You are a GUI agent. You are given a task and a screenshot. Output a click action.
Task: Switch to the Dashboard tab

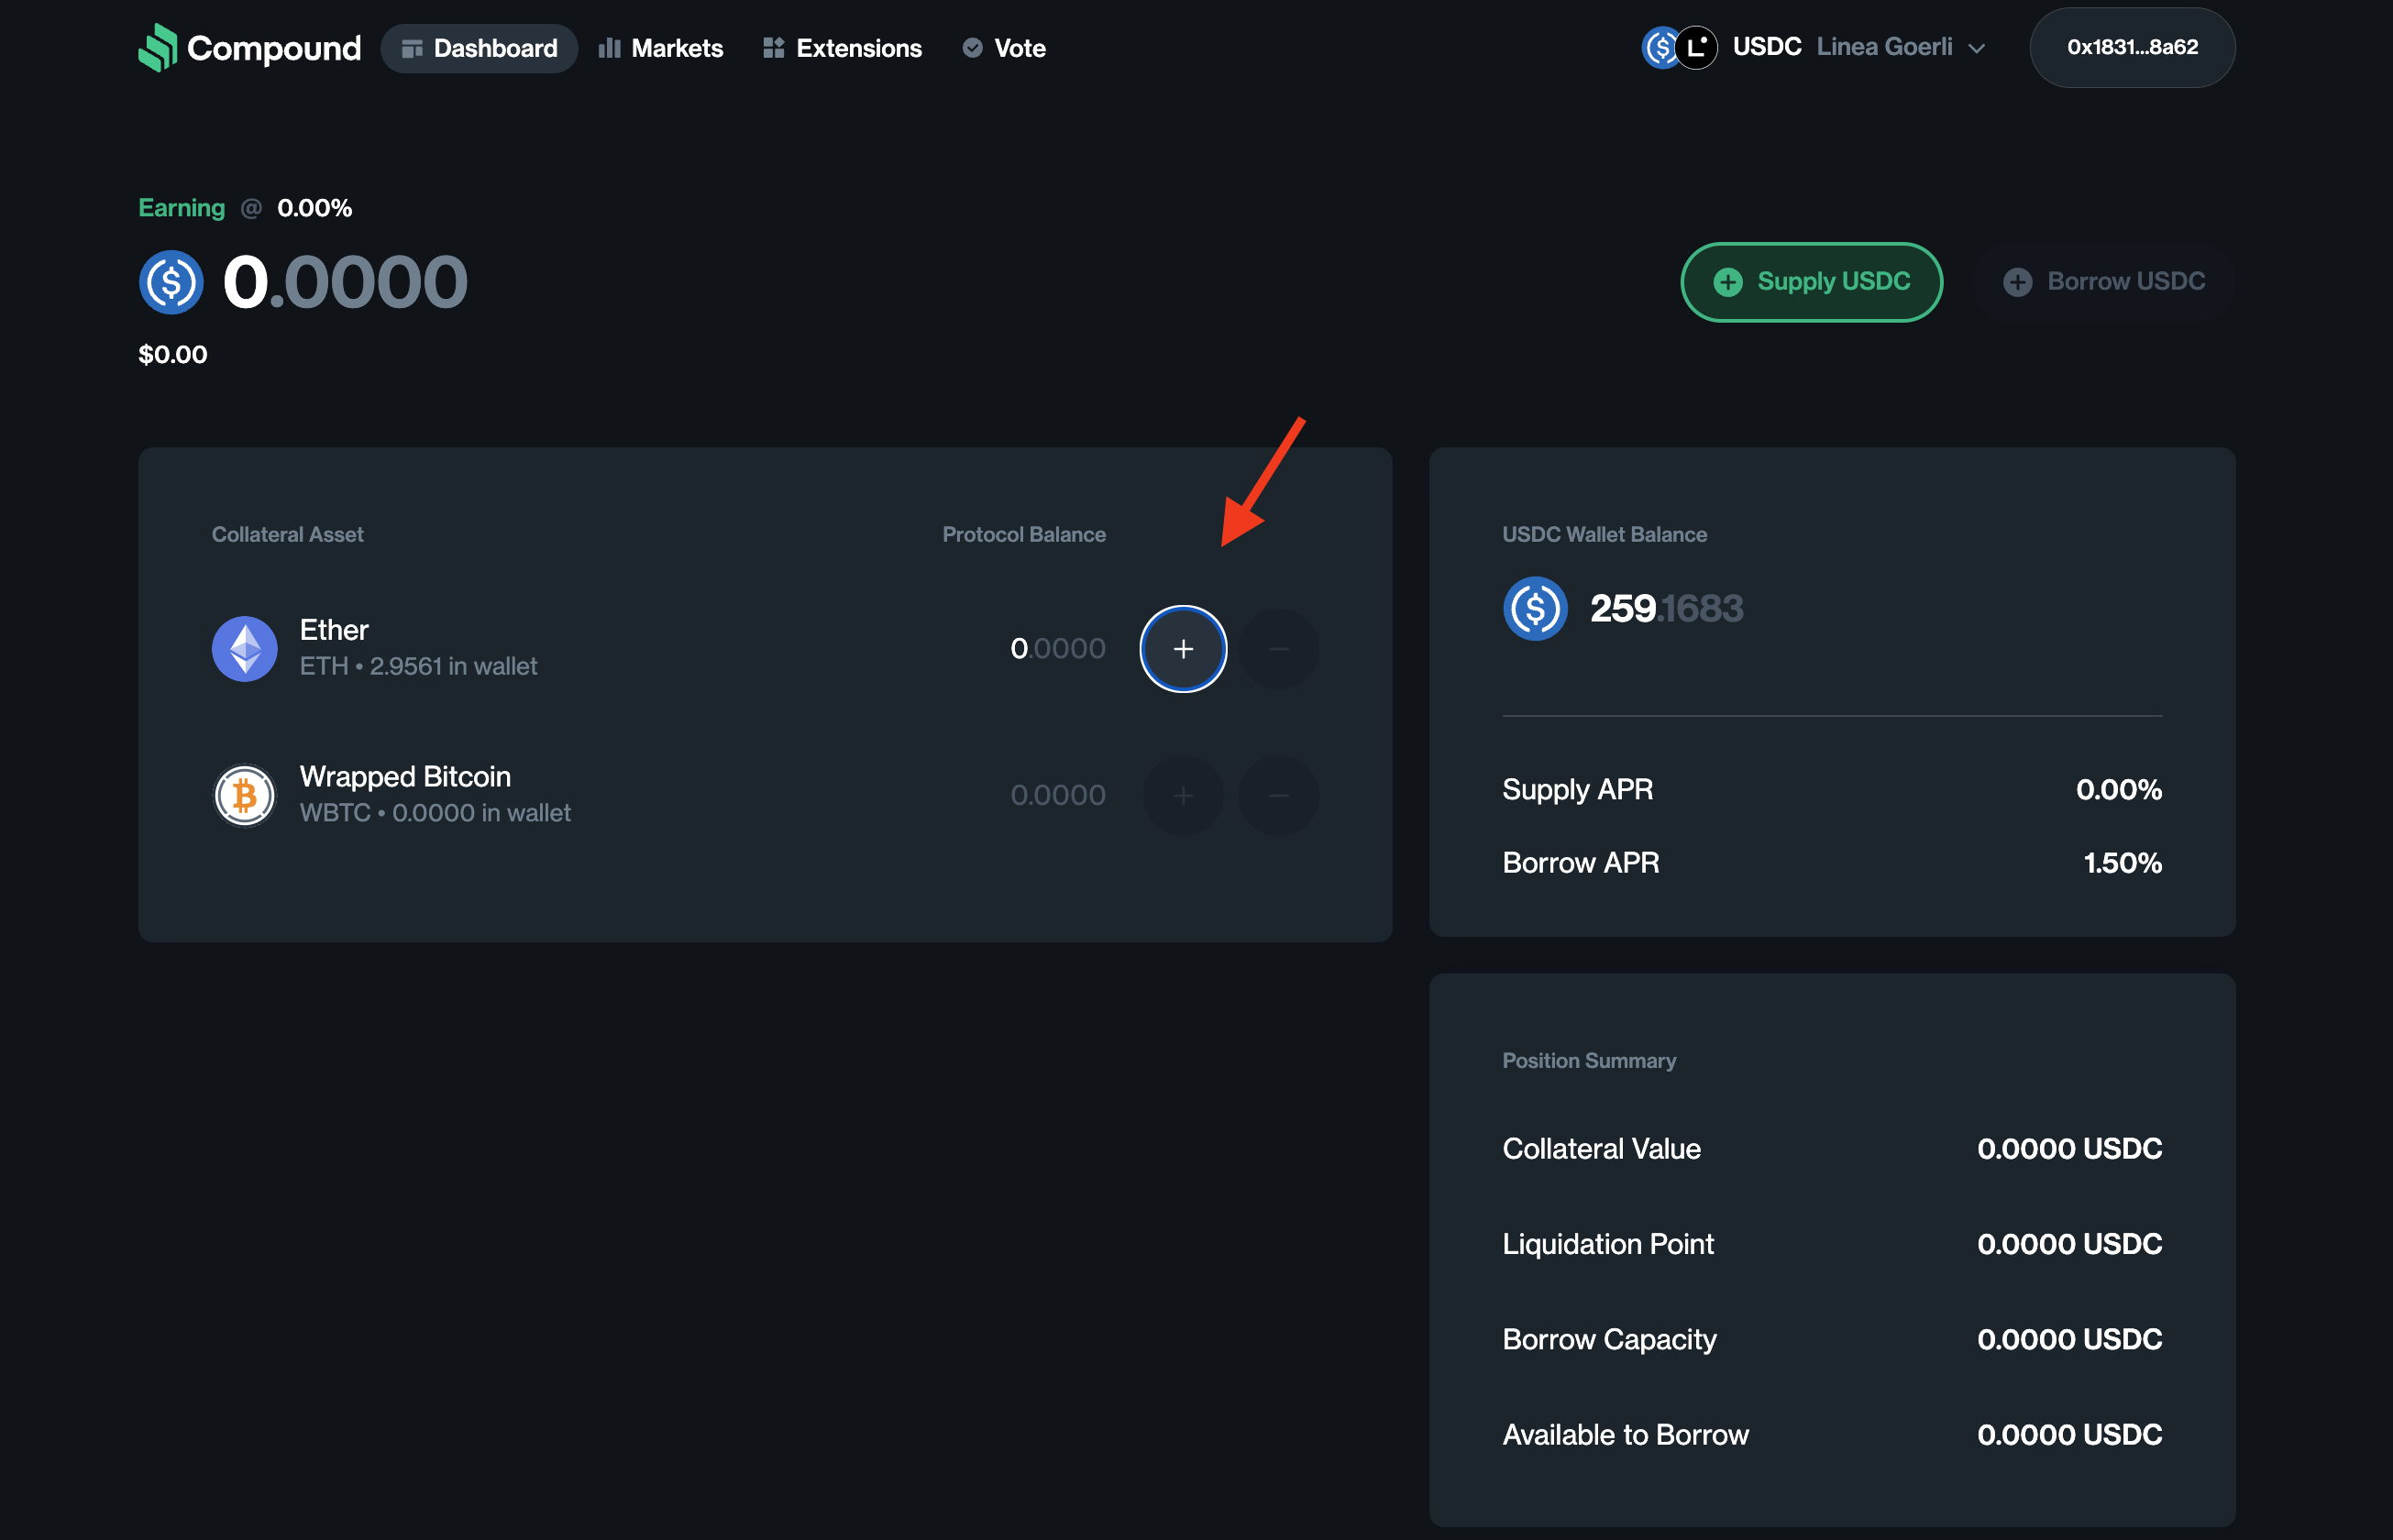click(x=479, y=48)
